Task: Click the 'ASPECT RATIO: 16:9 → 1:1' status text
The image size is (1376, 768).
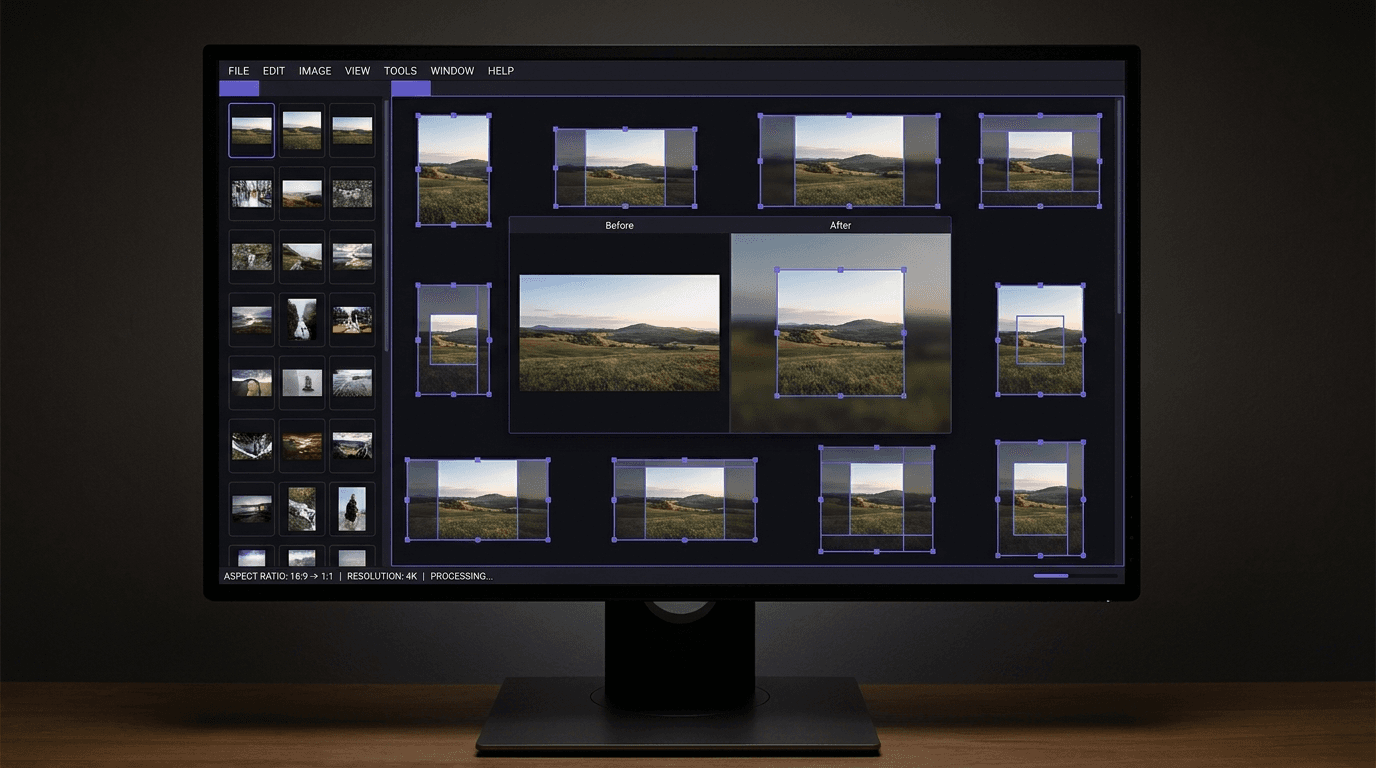Action: [x=278, y=576]
